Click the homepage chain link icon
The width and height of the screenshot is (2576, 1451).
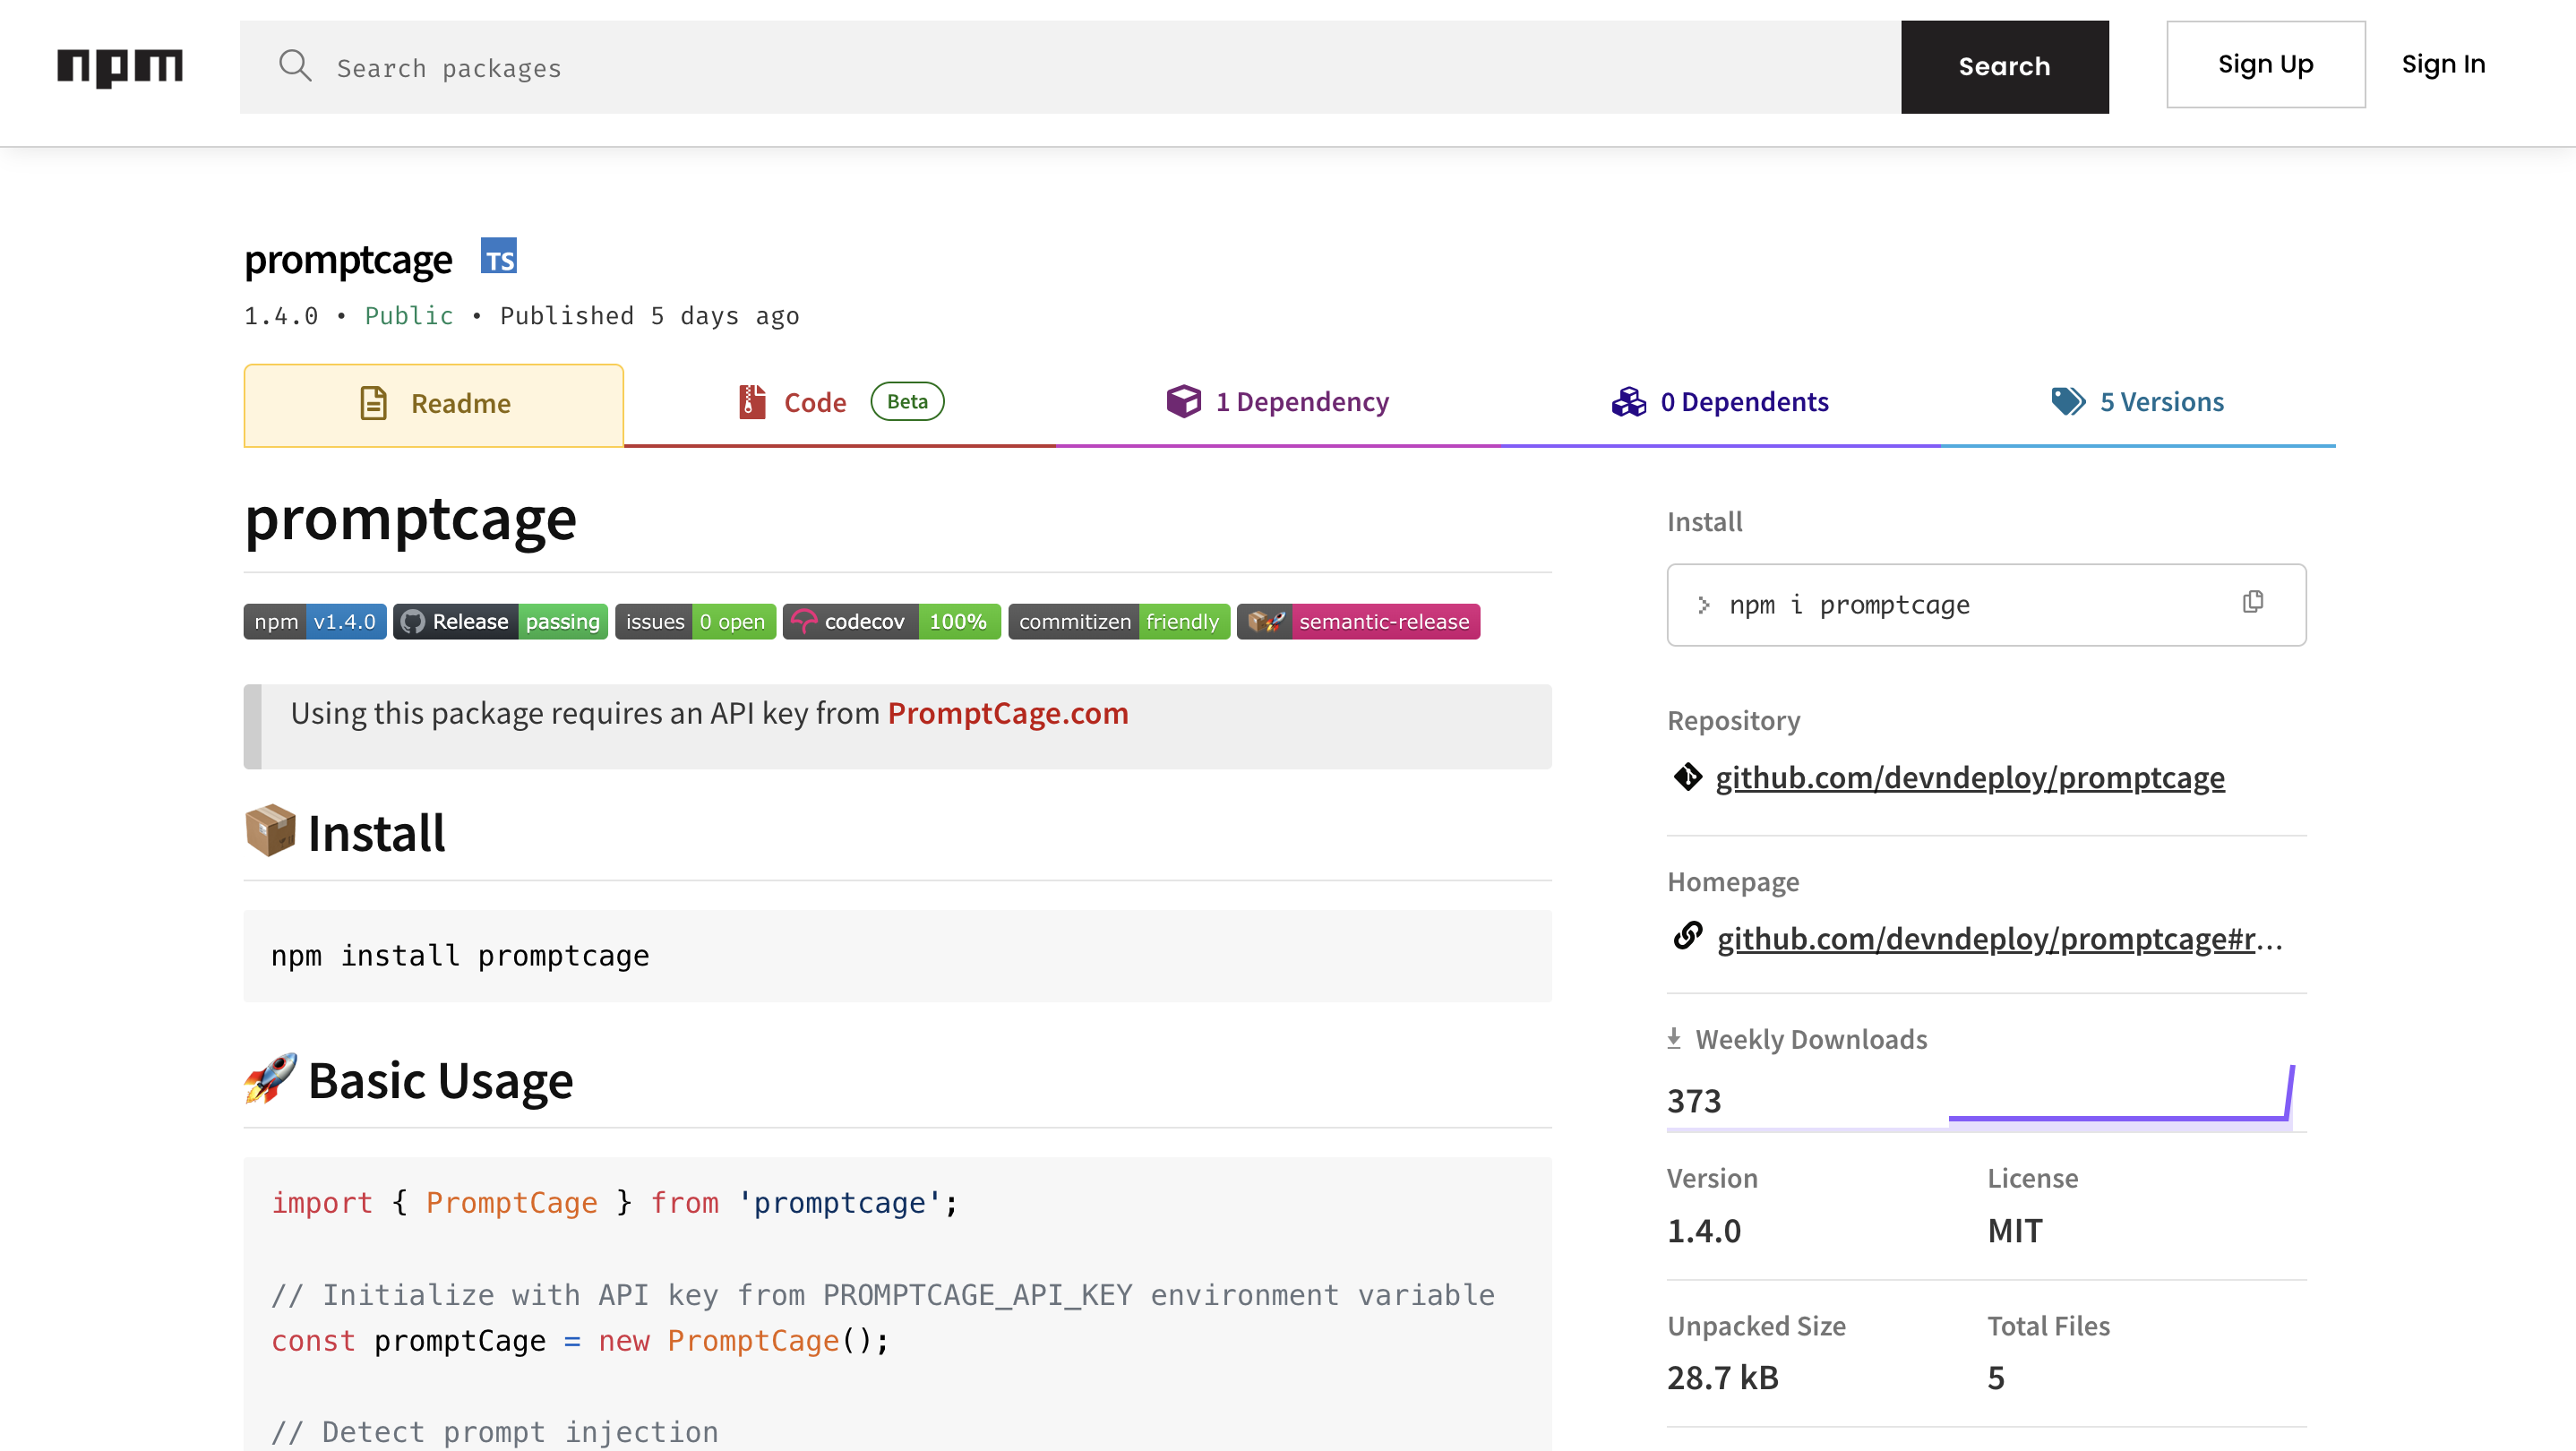[1687, 937]
